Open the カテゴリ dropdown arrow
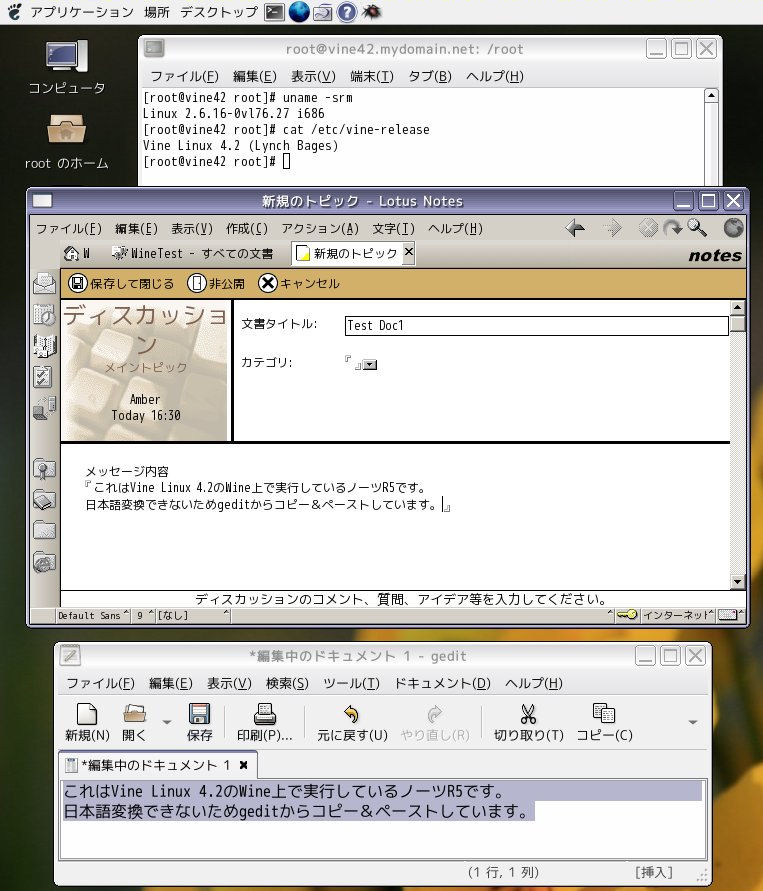 [370, 364]
